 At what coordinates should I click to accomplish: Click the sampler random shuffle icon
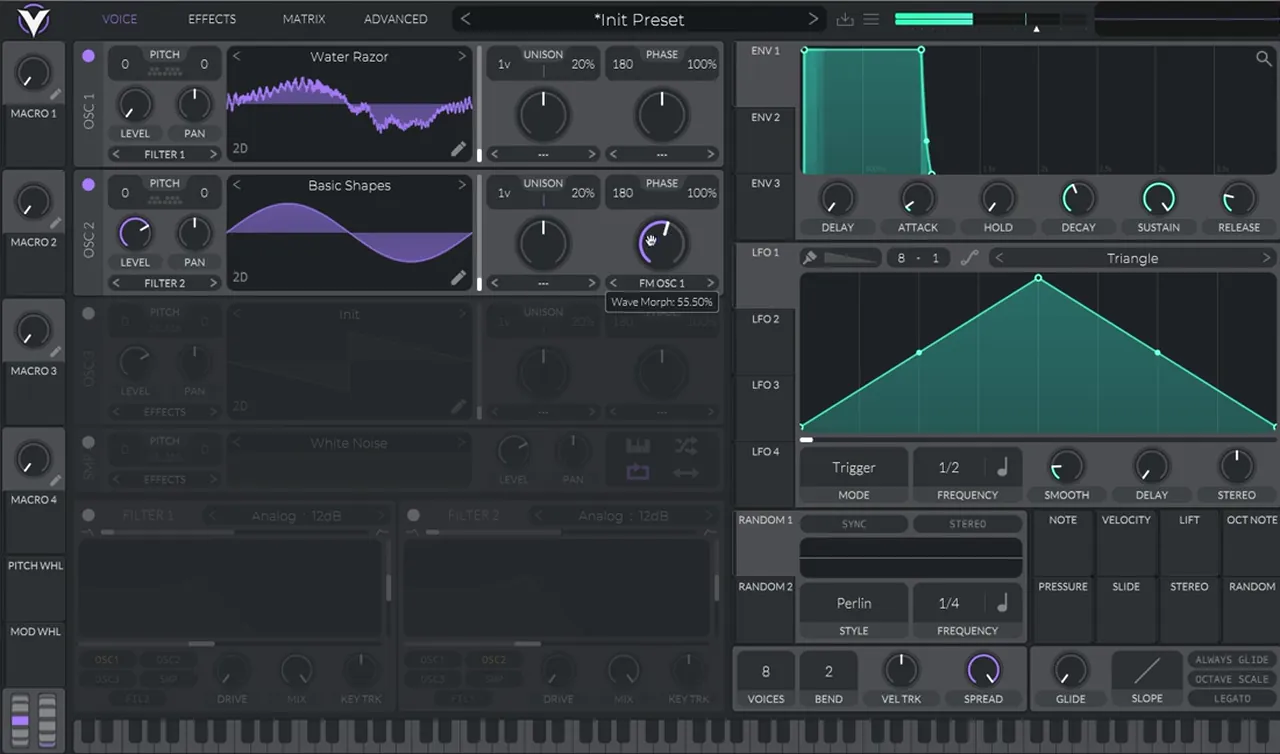(686, 446)
